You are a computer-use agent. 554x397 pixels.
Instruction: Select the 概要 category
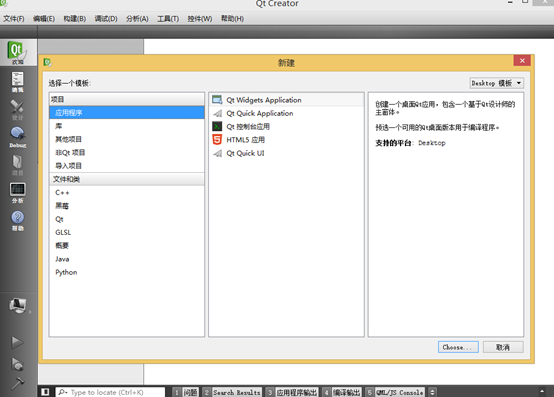[x=127, y=245]
